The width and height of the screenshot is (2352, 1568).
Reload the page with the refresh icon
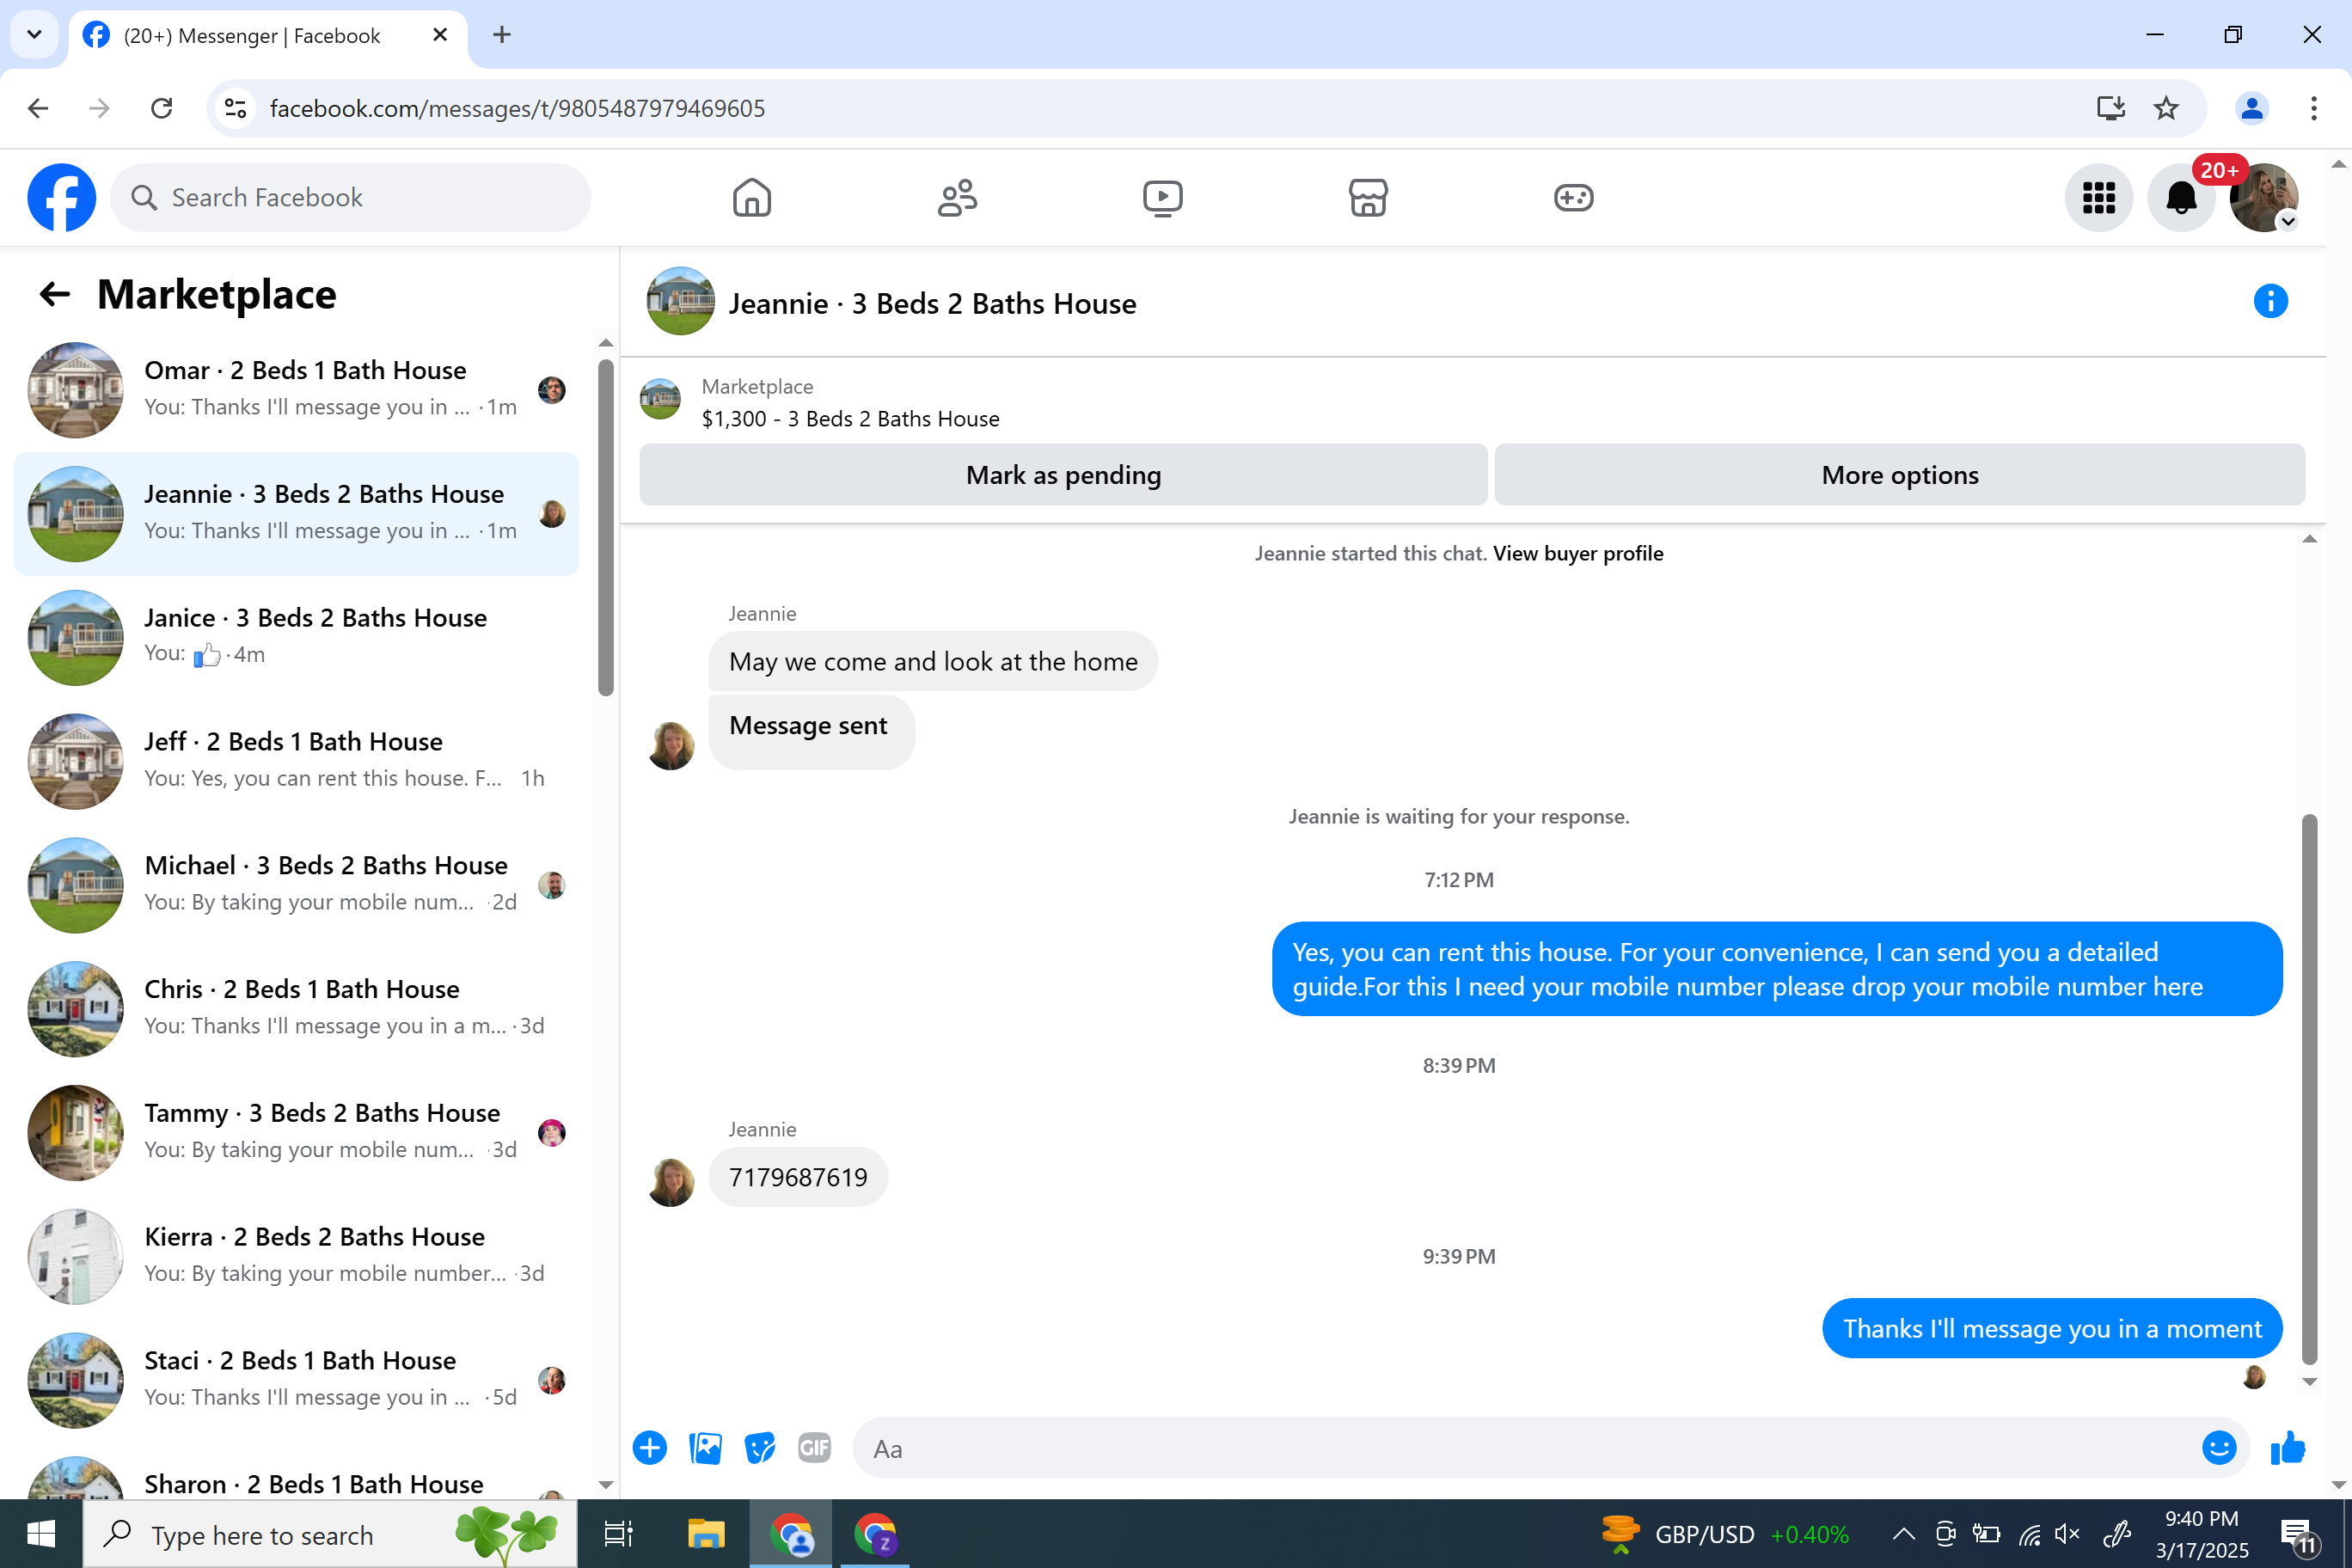[x=161, y=108]
